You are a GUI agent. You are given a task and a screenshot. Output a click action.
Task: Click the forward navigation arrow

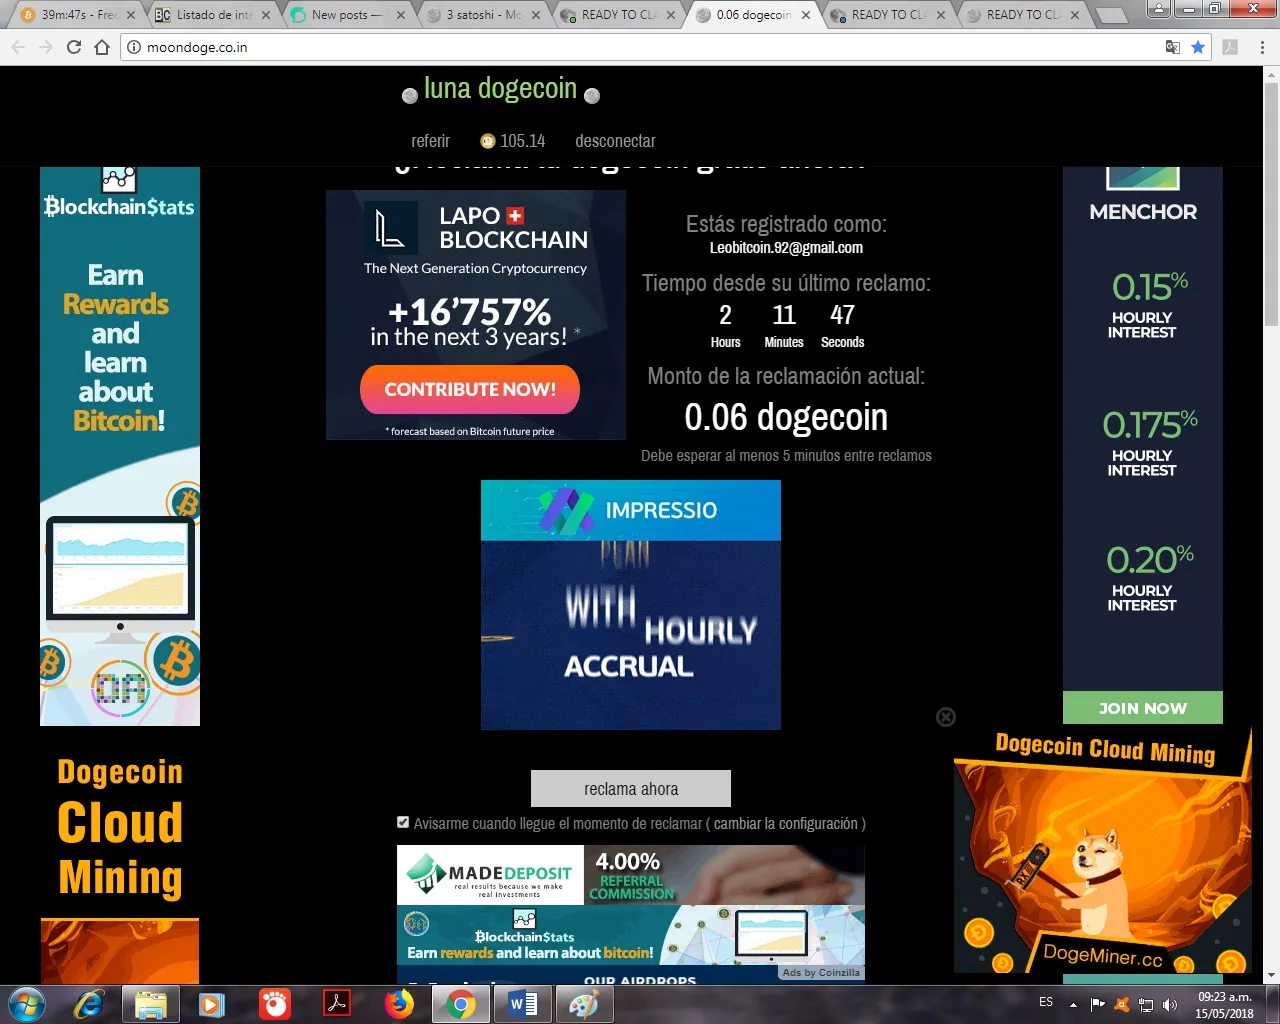point(46,47)
